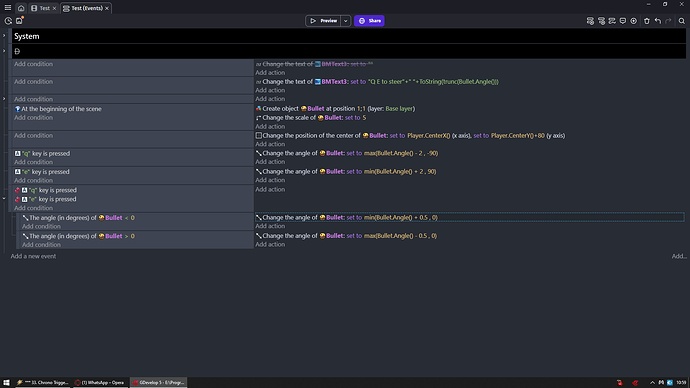Close the Test (Events) tab
The height and width of the screenshot is (388, 690).
click(107, 8)
